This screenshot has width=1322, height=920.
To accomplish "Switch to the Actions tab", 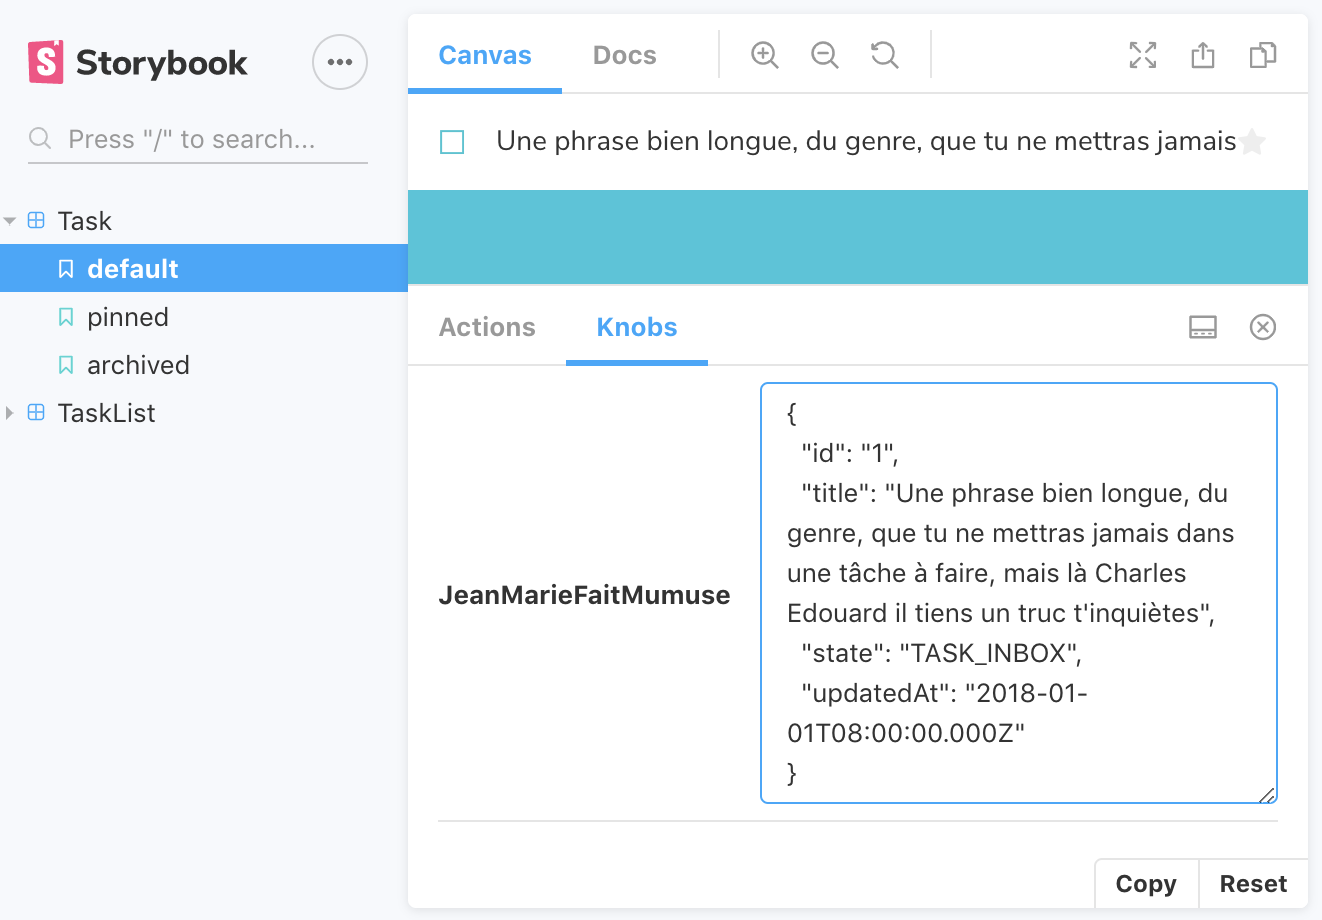I will [x=487, y=327].
